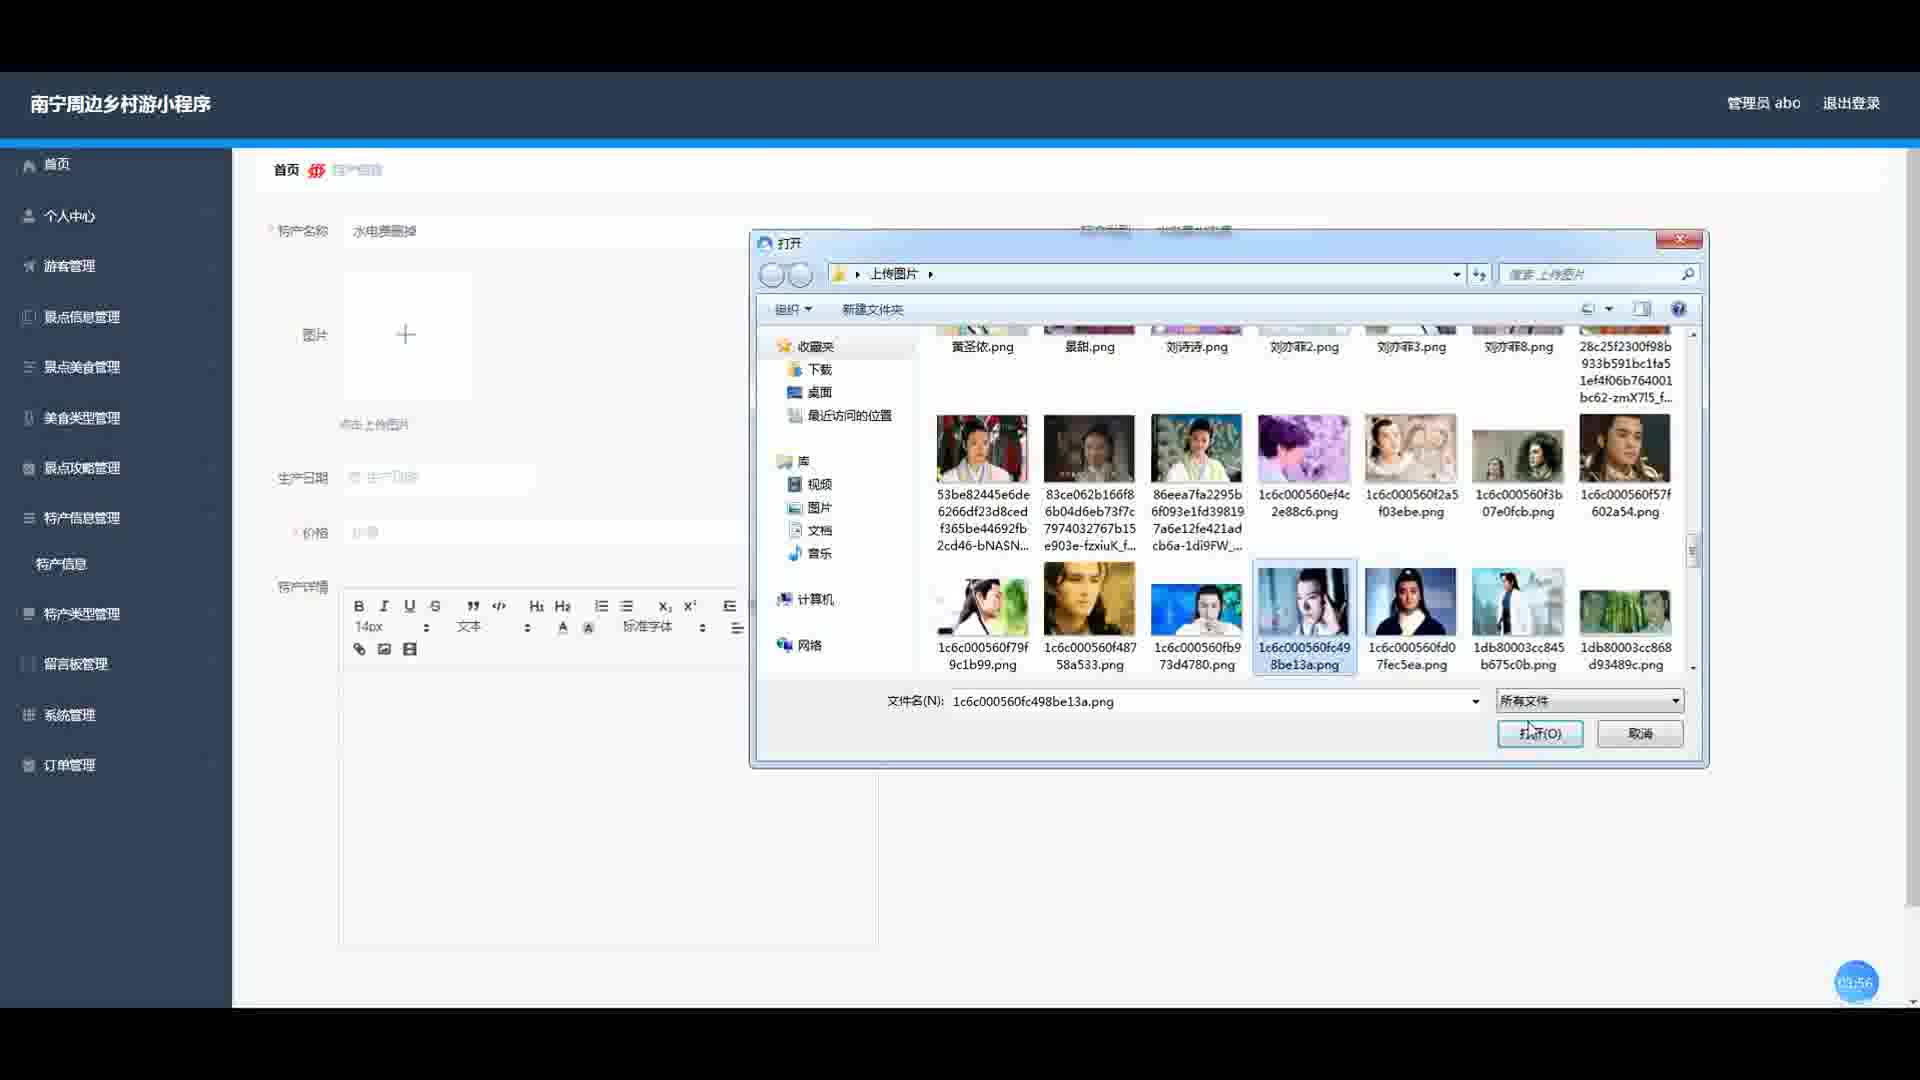Apply superscript in the editor

[x=690, y=606]
